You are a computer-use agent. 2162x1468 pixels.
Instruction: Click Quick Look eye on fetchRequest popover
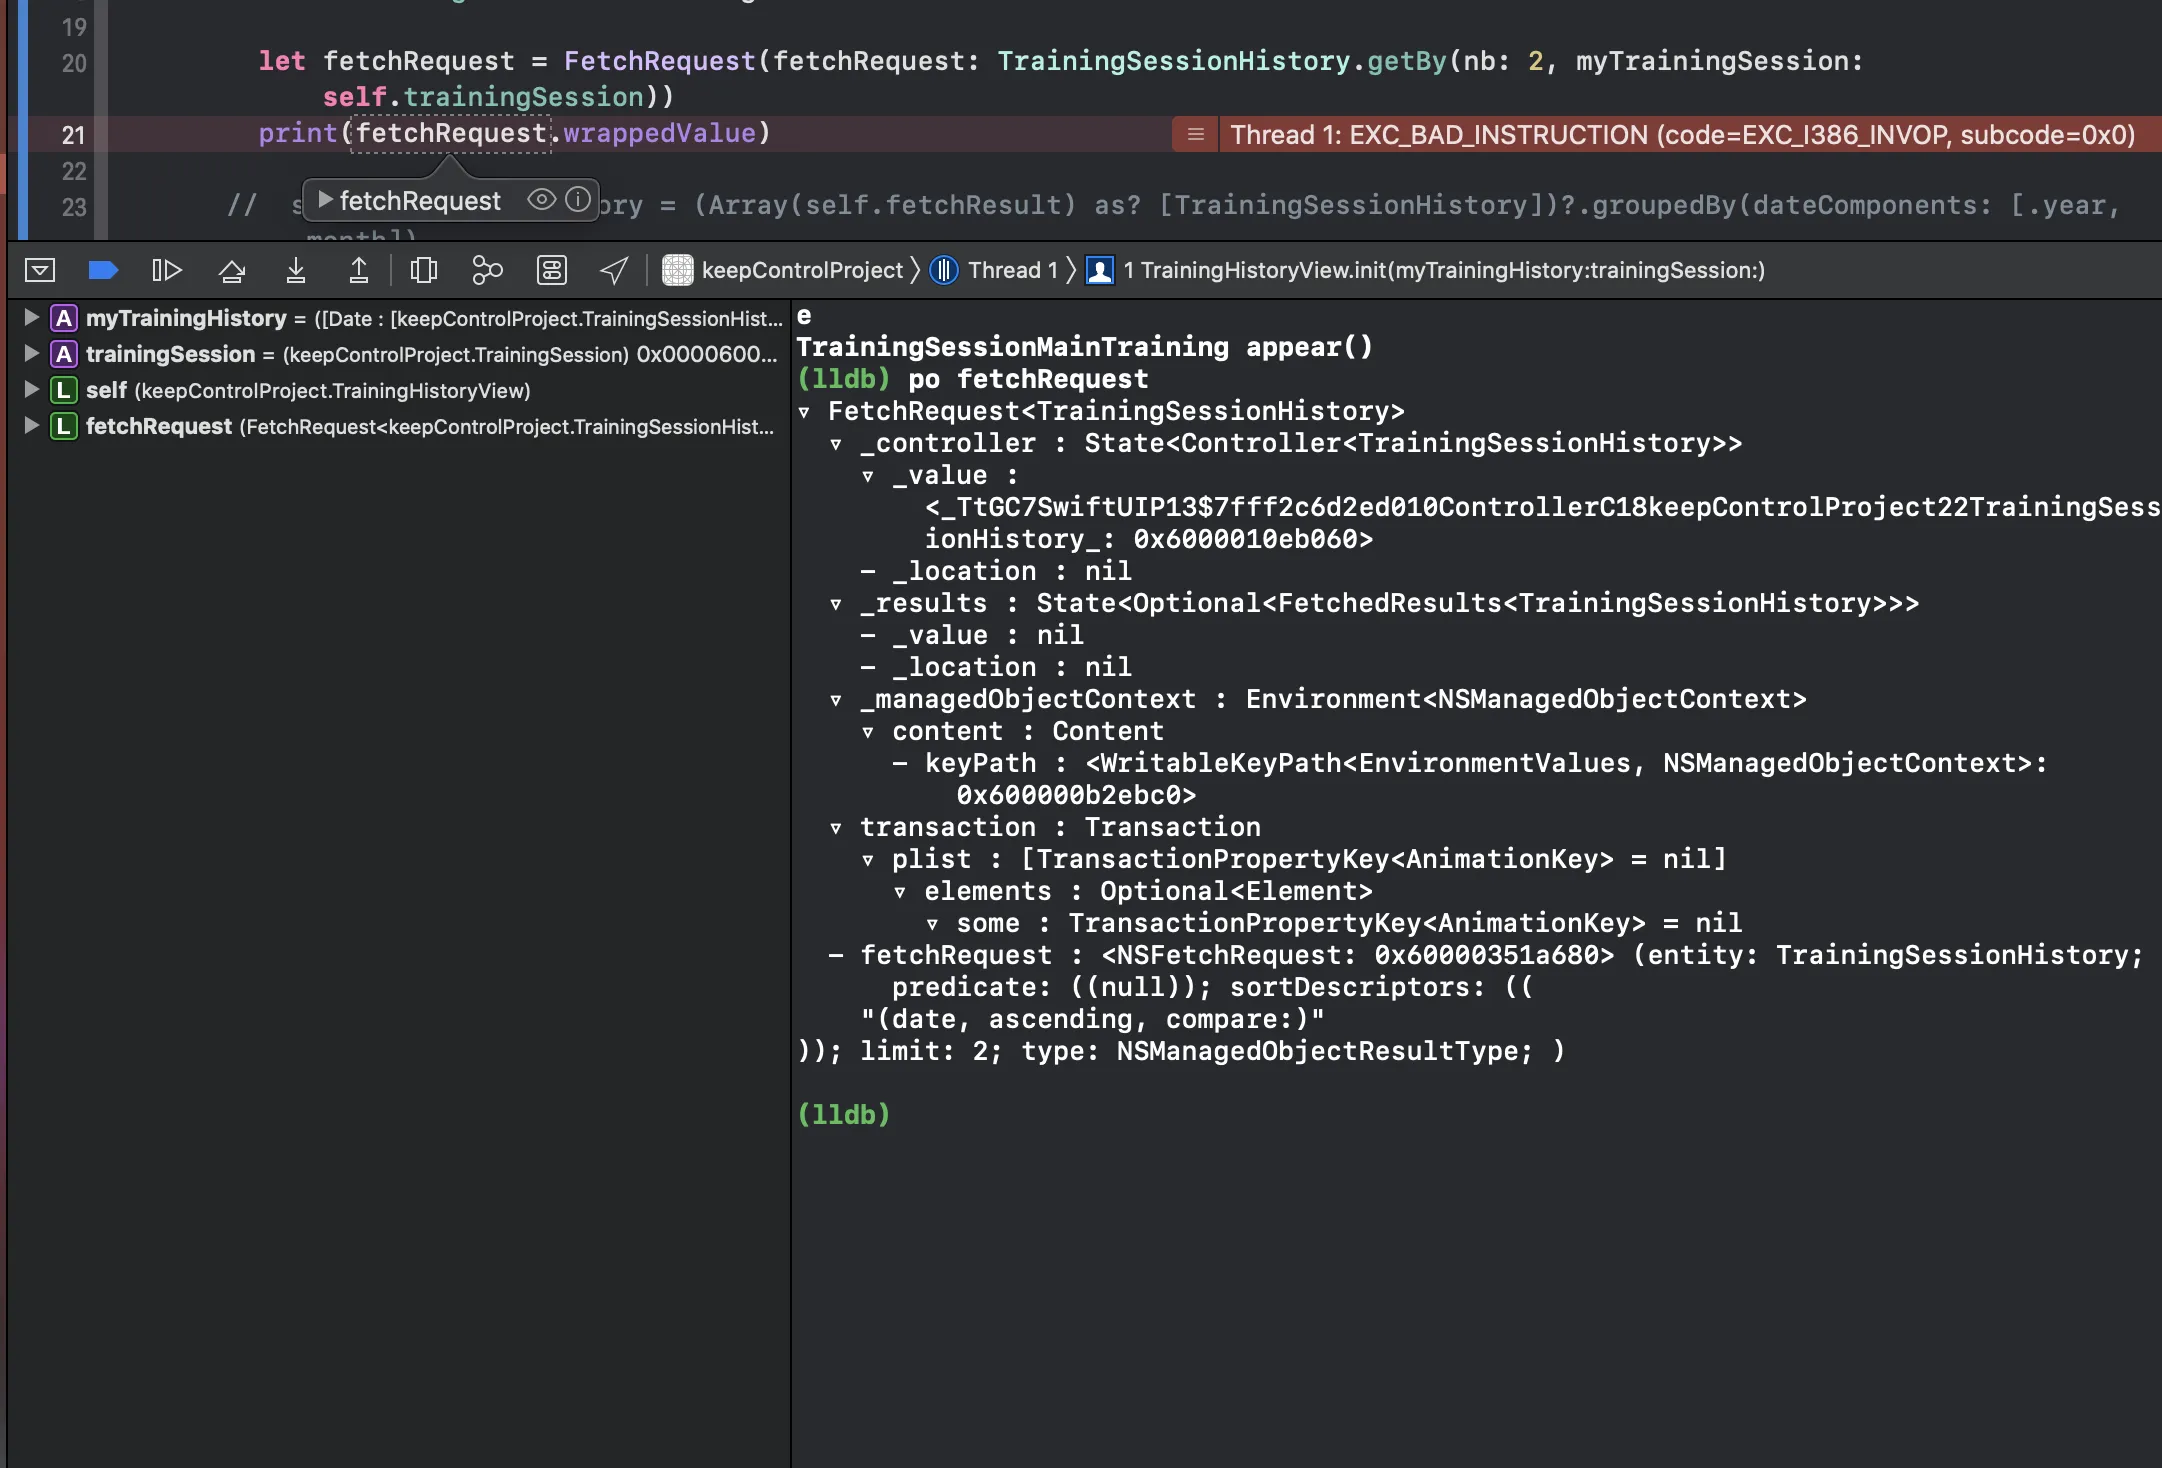point(541,200)
